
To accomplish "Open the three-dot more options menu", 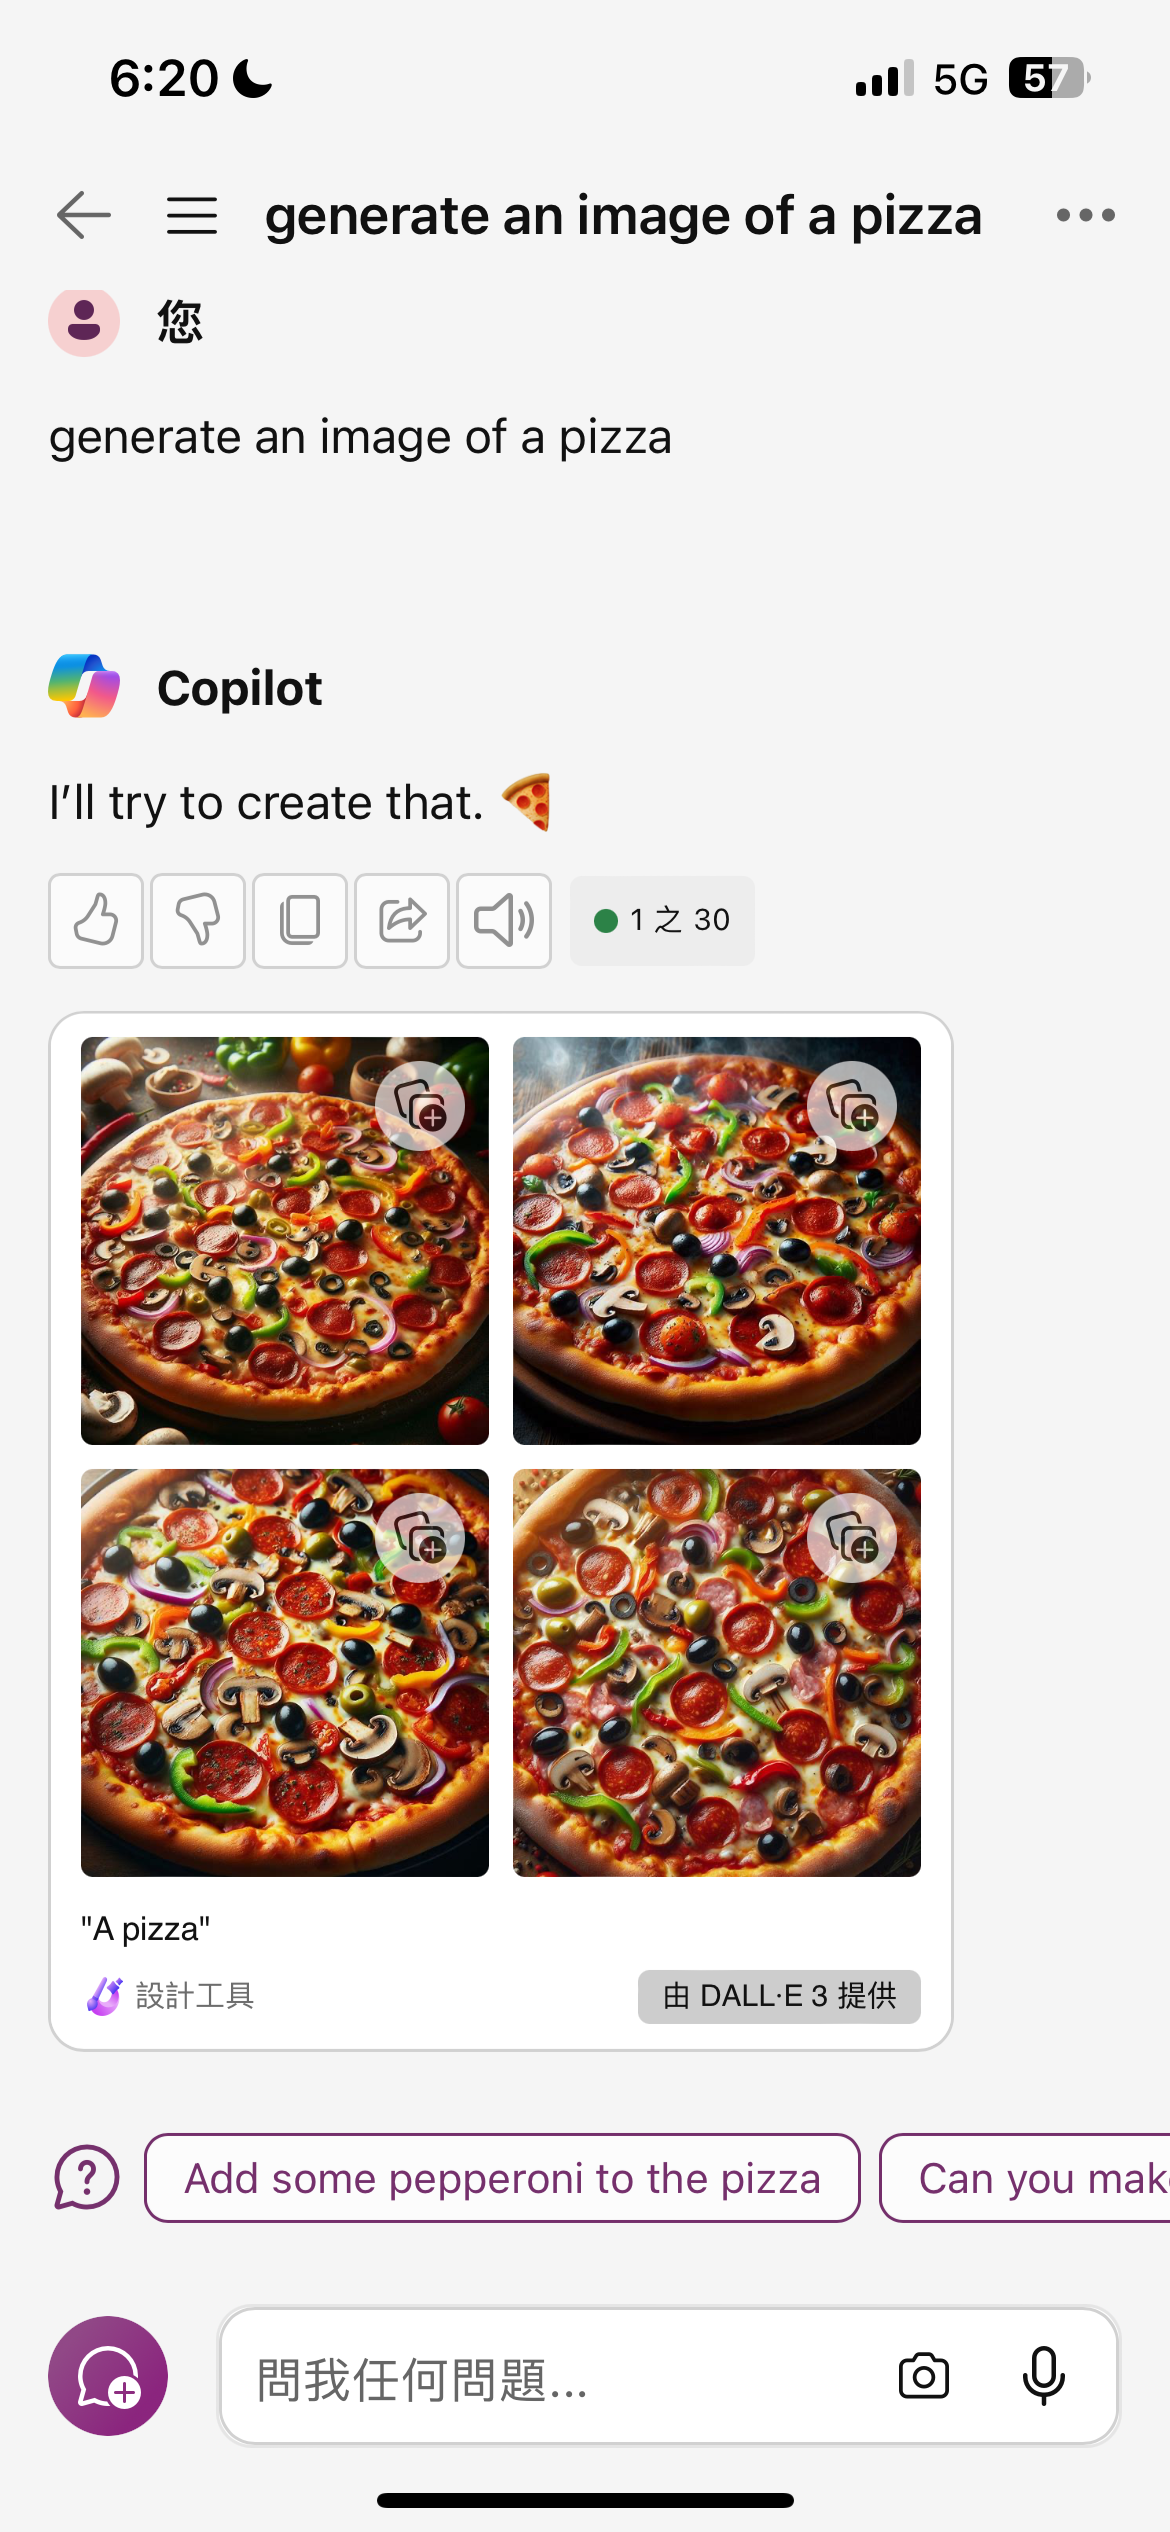I will click(x=1086, y=215).
